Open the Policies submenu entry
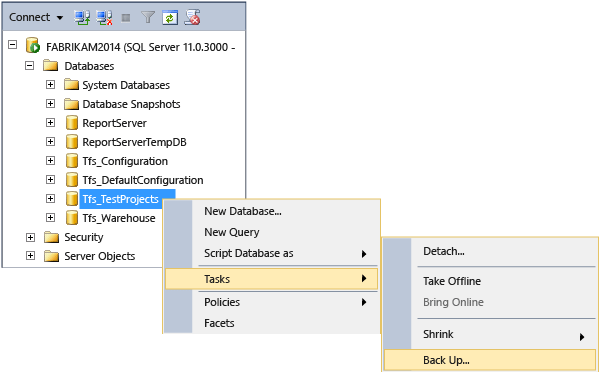 pos(271,302)
